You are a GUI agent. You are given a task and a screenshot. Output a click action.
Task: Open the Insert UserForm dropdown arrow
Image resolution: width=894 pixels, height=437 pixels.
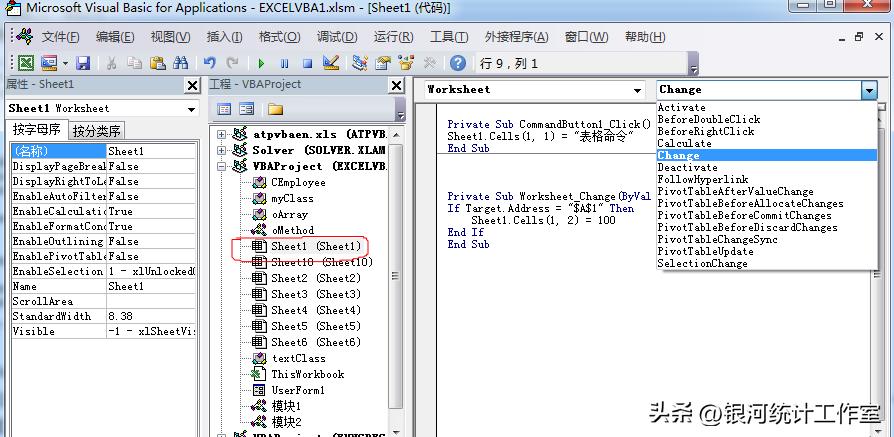(65, 63)
